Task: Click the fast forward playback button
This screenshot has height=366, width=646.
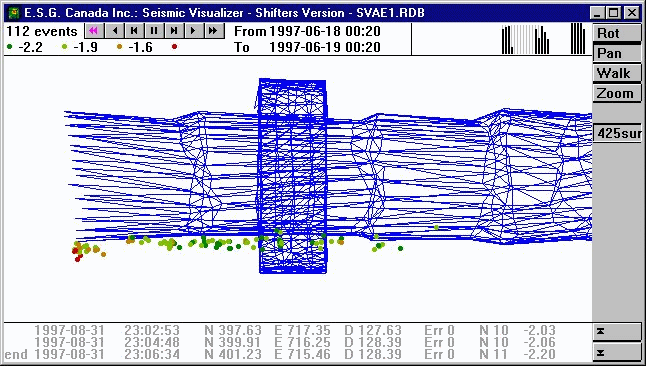Action: coord(214,30)
